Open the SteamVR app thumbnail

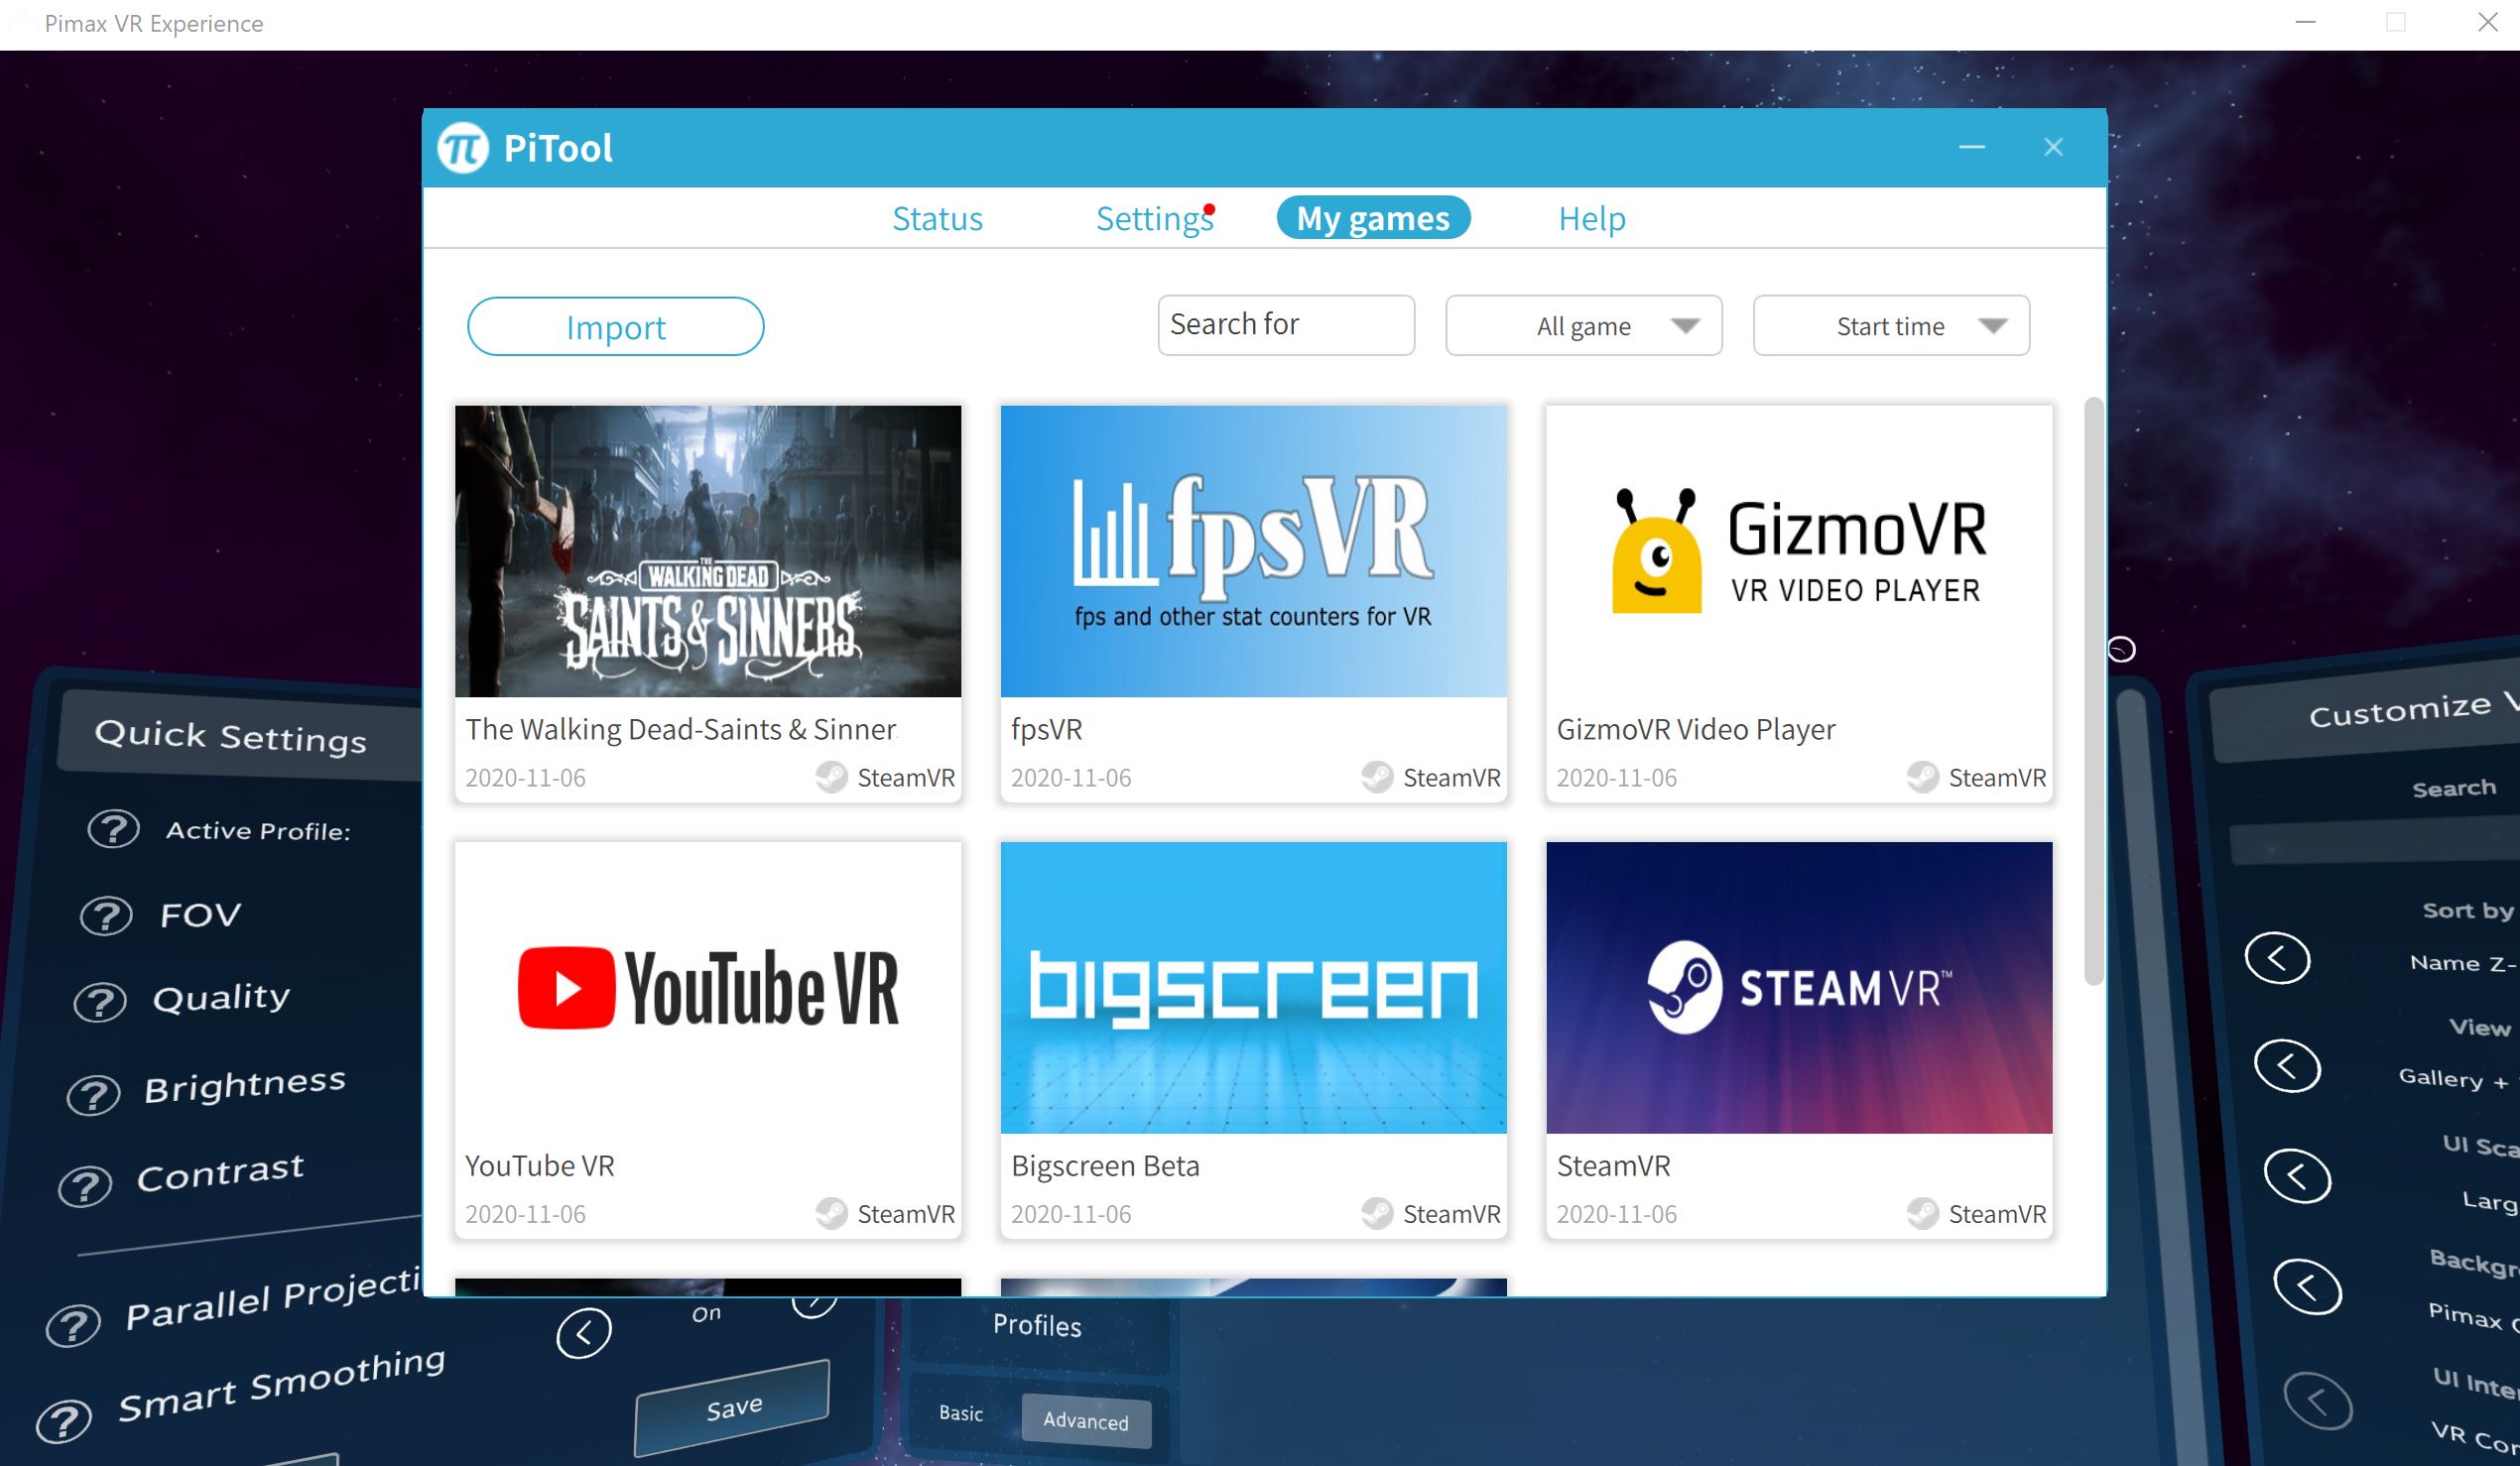tap(1799, 987)
